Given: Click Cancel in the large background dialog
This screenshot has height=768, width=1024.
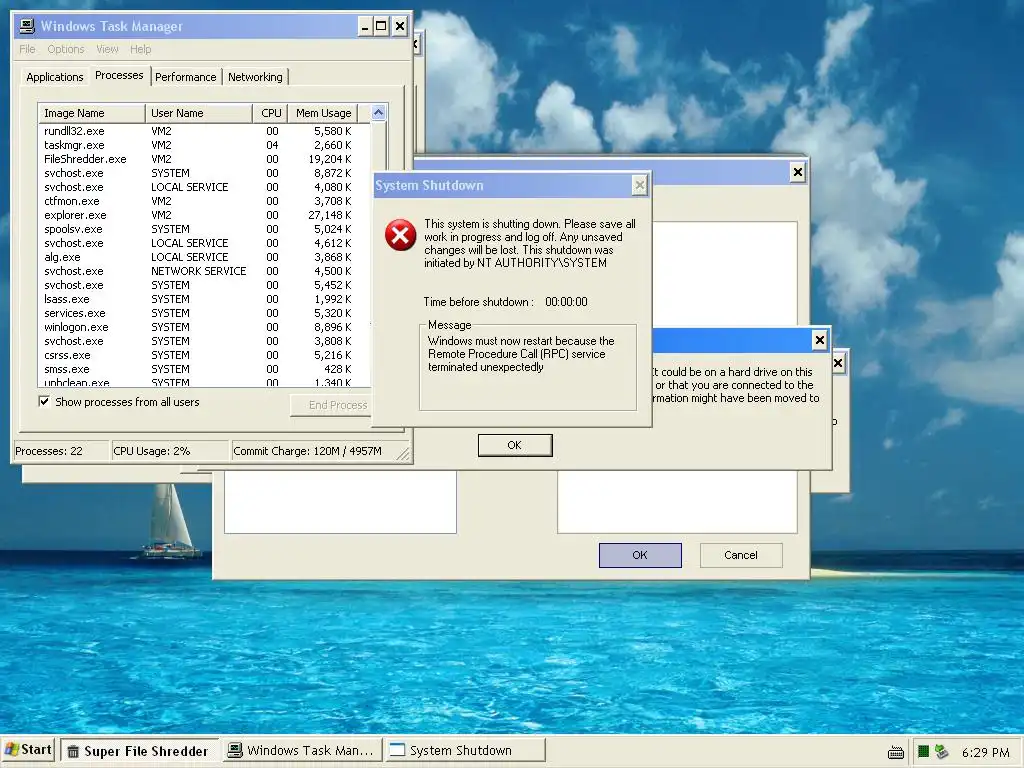Looking at the screenshot, I should 741,555.
